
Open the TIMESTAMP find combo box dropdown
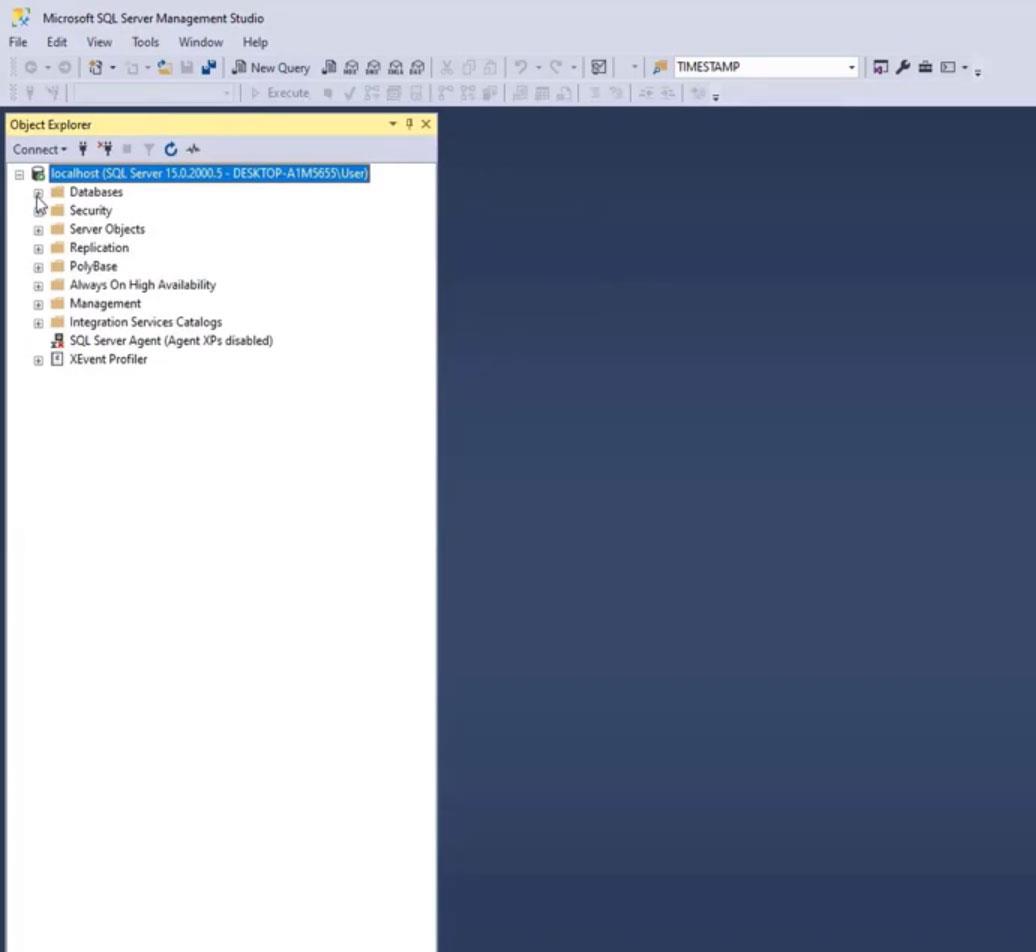pyautogui.click(x=852, y=67)
